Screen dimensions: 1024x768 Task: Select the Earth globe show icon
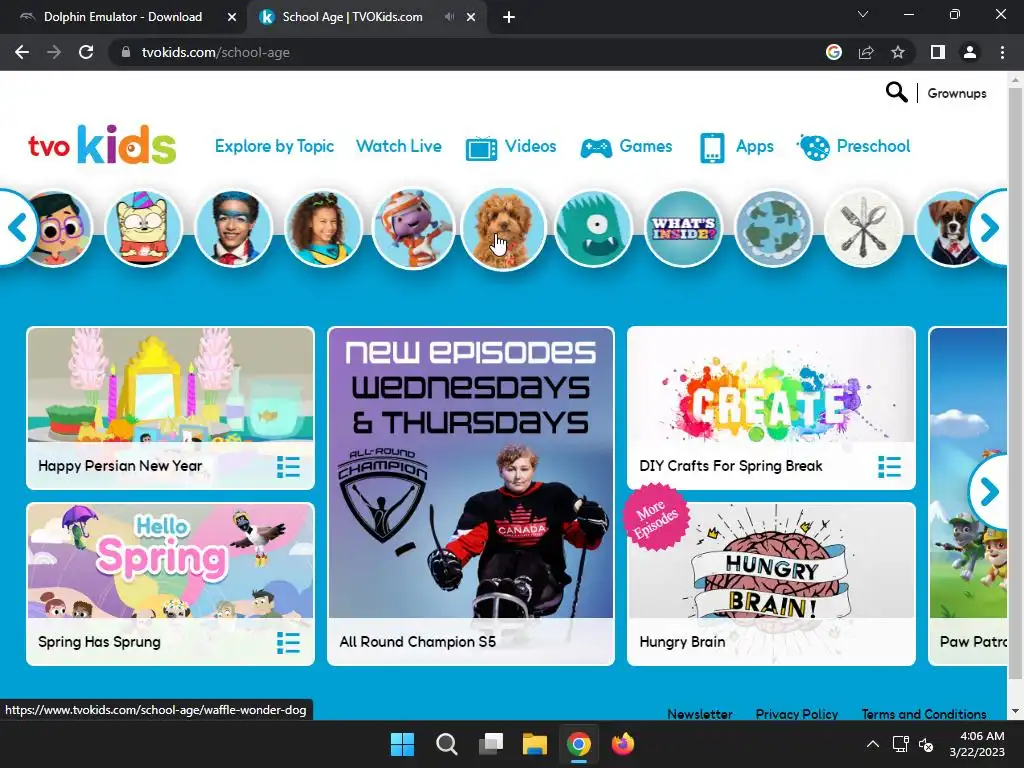pyautogui.click(x=774, y=229)
